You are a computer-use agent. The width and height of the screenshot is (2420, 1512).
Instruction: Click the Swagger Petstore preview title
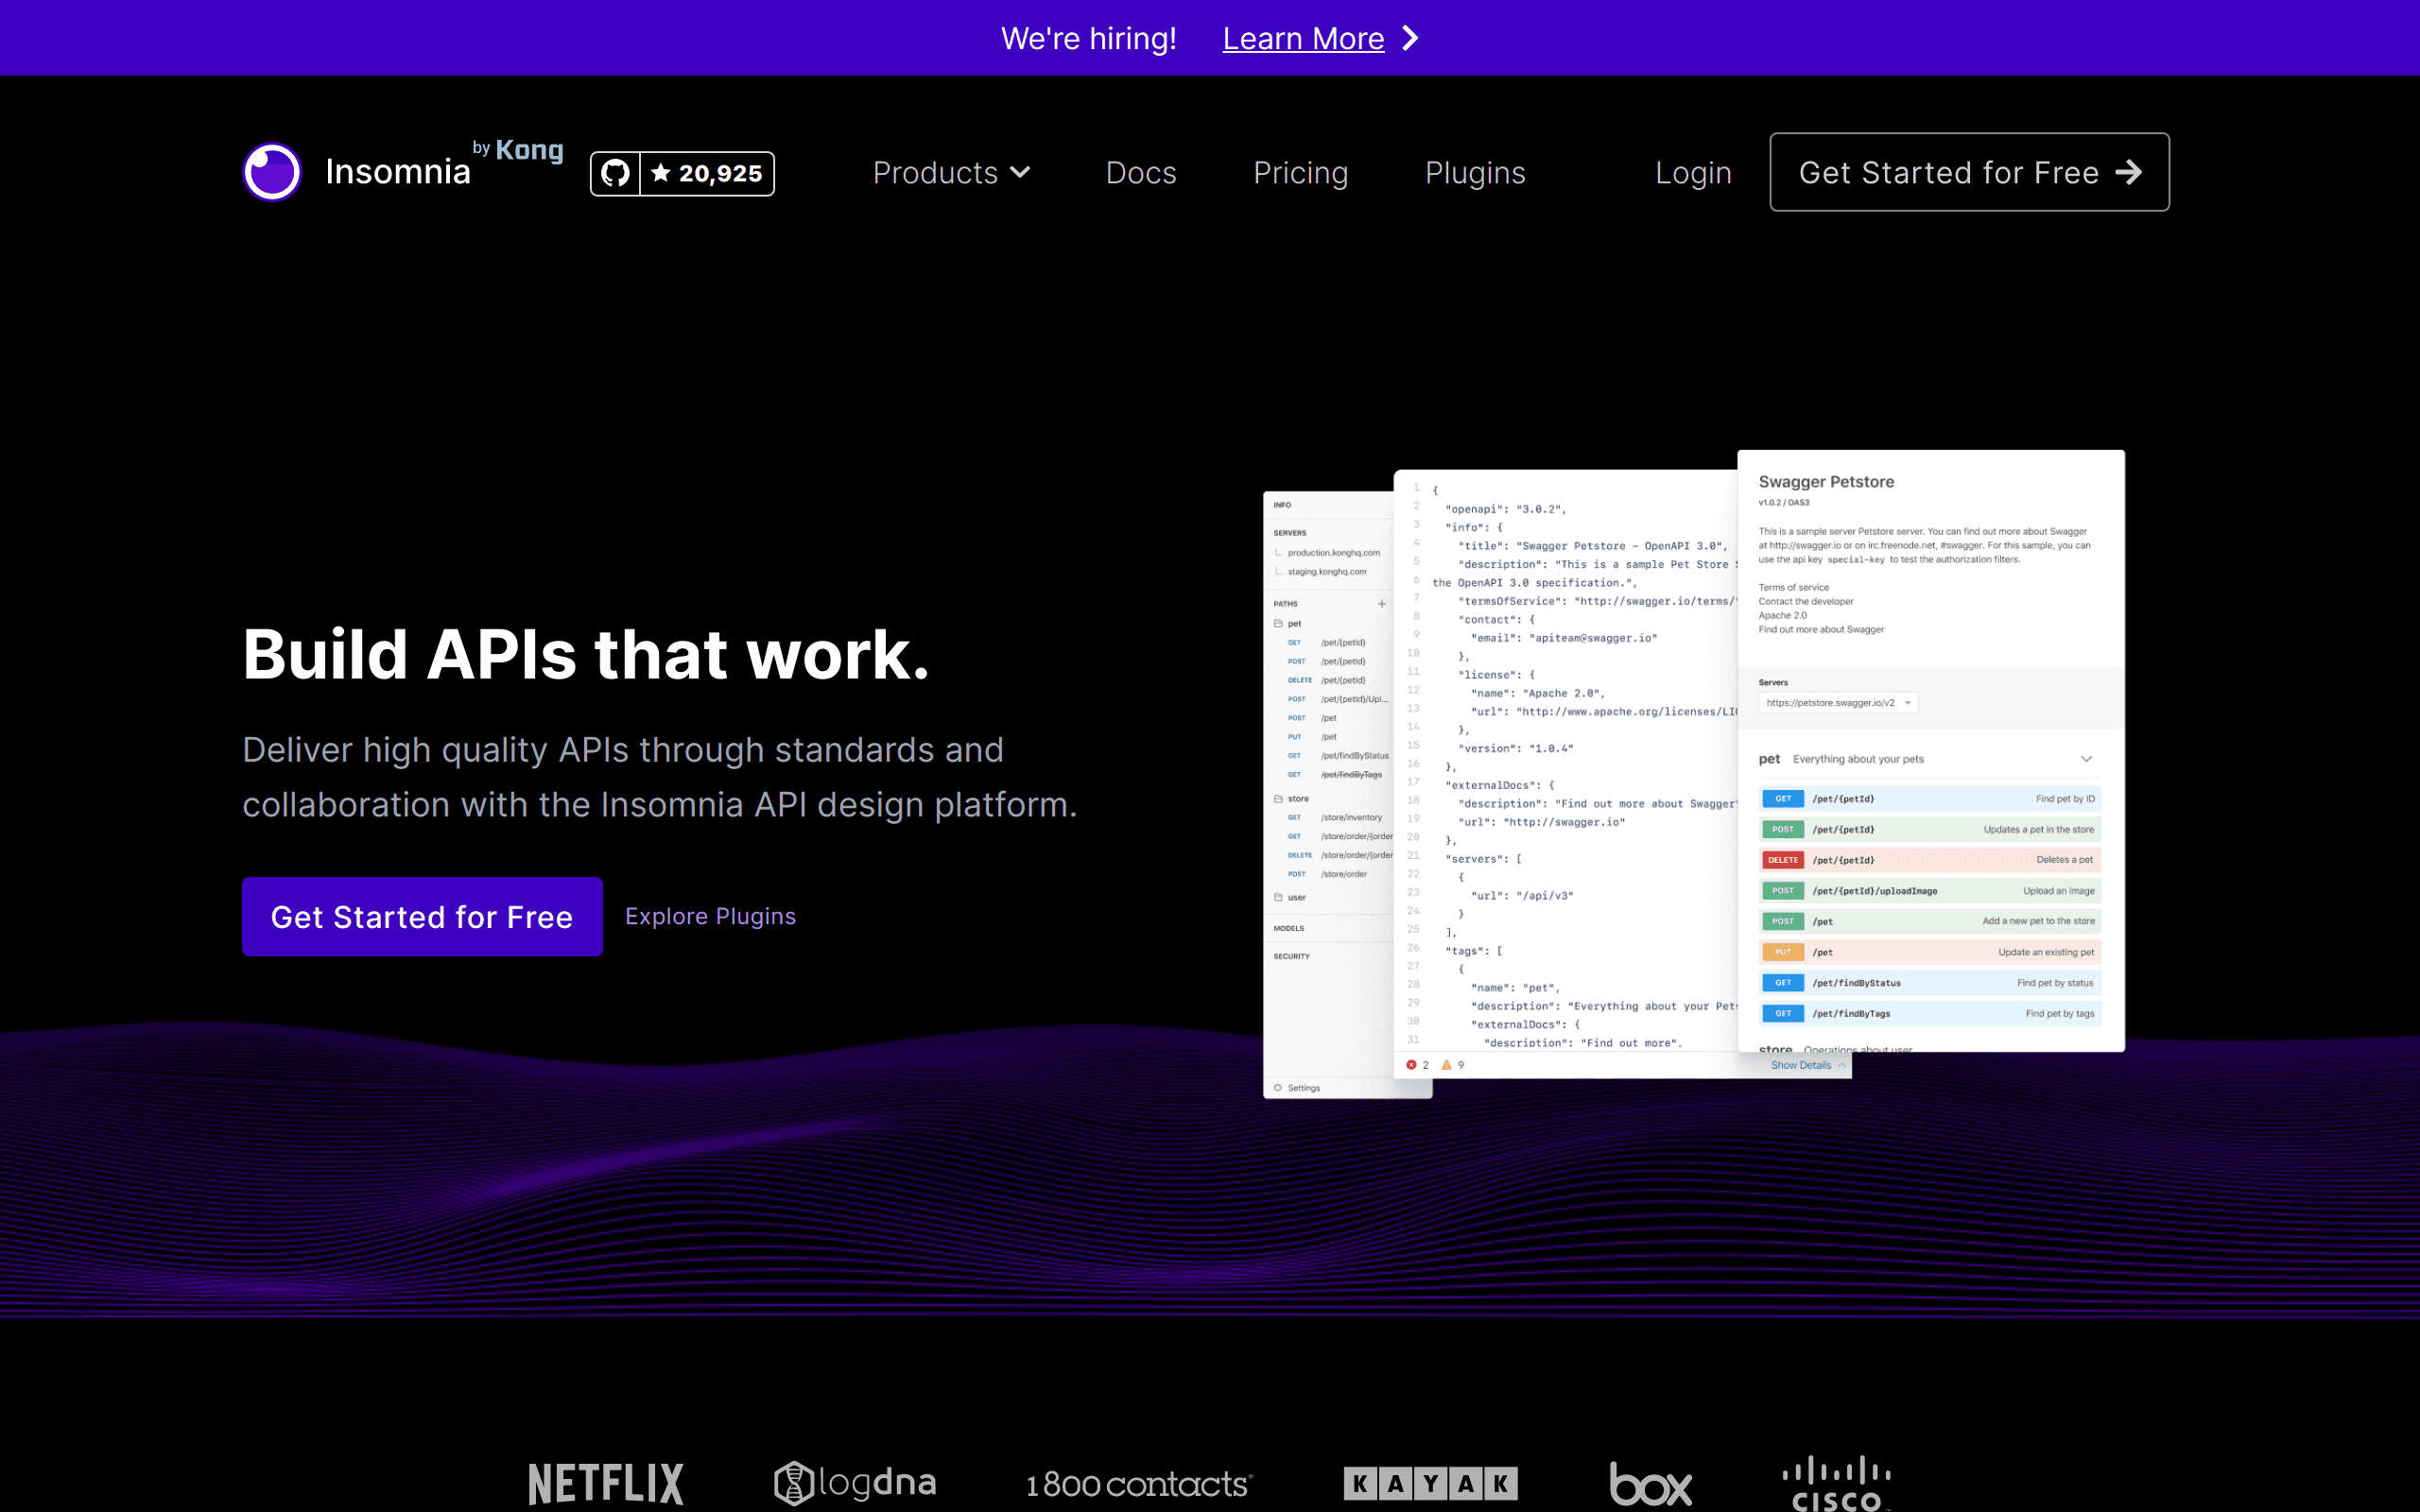pos(1826,481)
